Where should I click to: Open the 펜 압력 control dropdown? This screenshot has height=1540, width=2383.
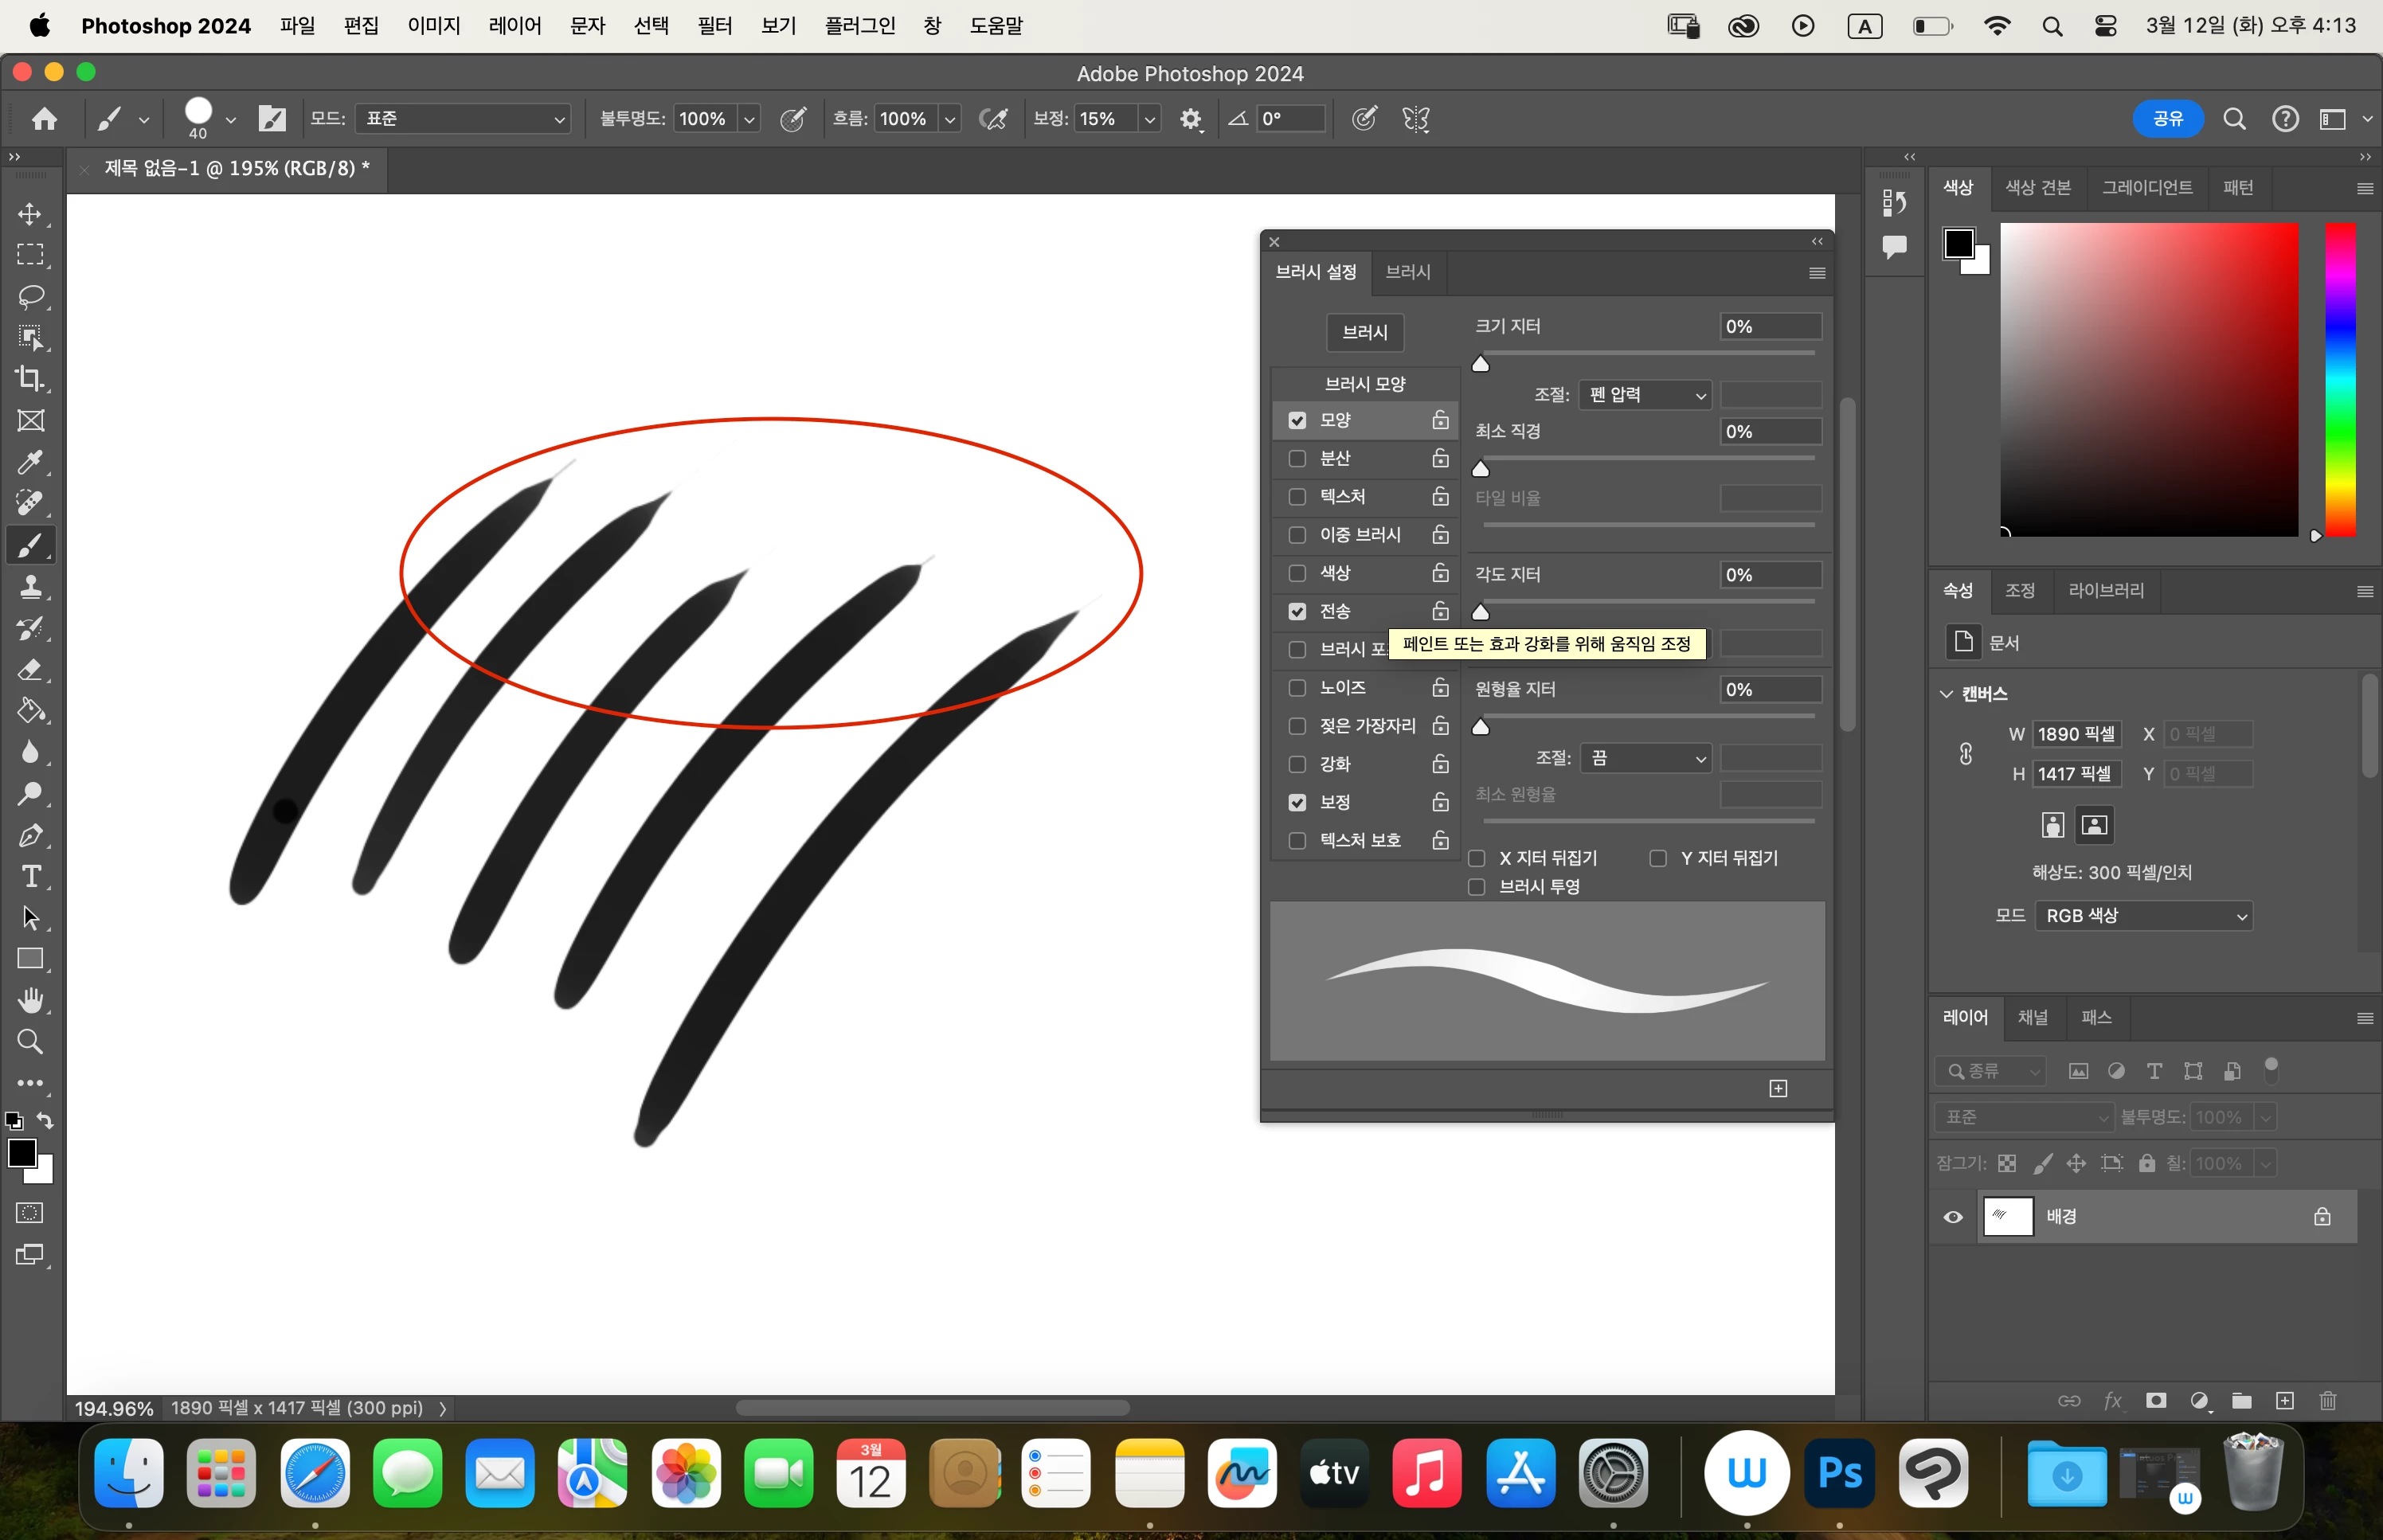point(1644,395)
